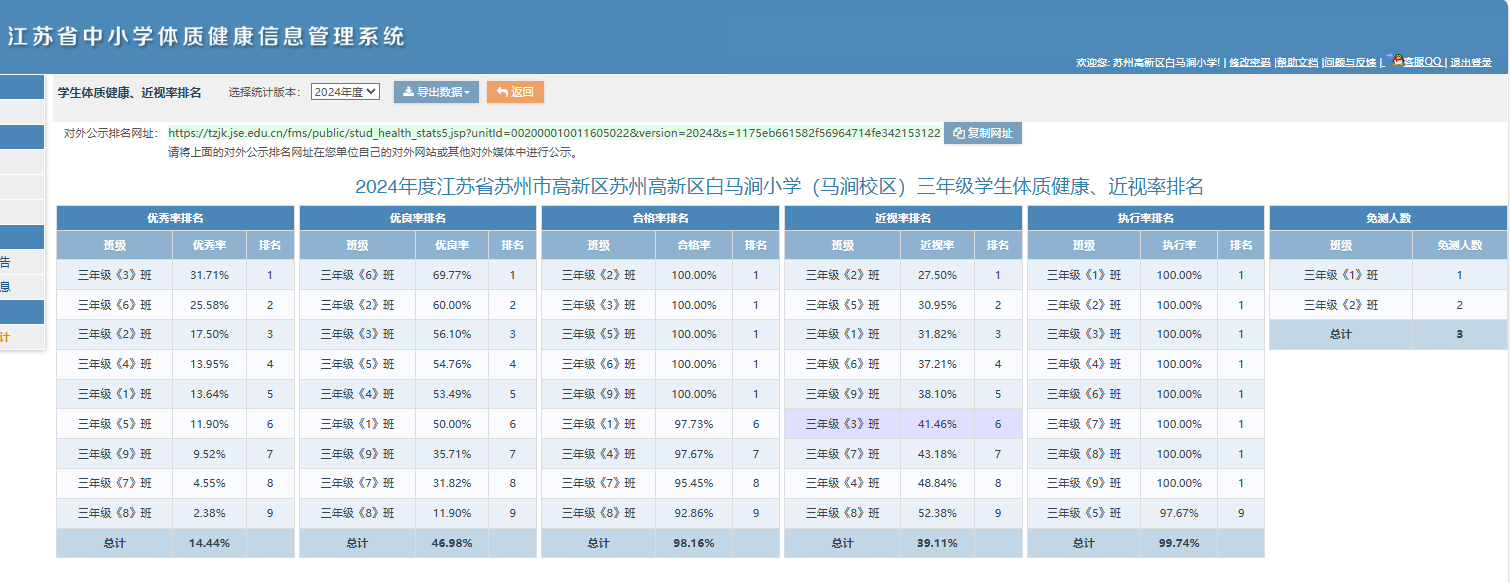Click the 江苏省中小学体质健康信息管理系统 site title
1510x583 pixels.
click(207, 37)
